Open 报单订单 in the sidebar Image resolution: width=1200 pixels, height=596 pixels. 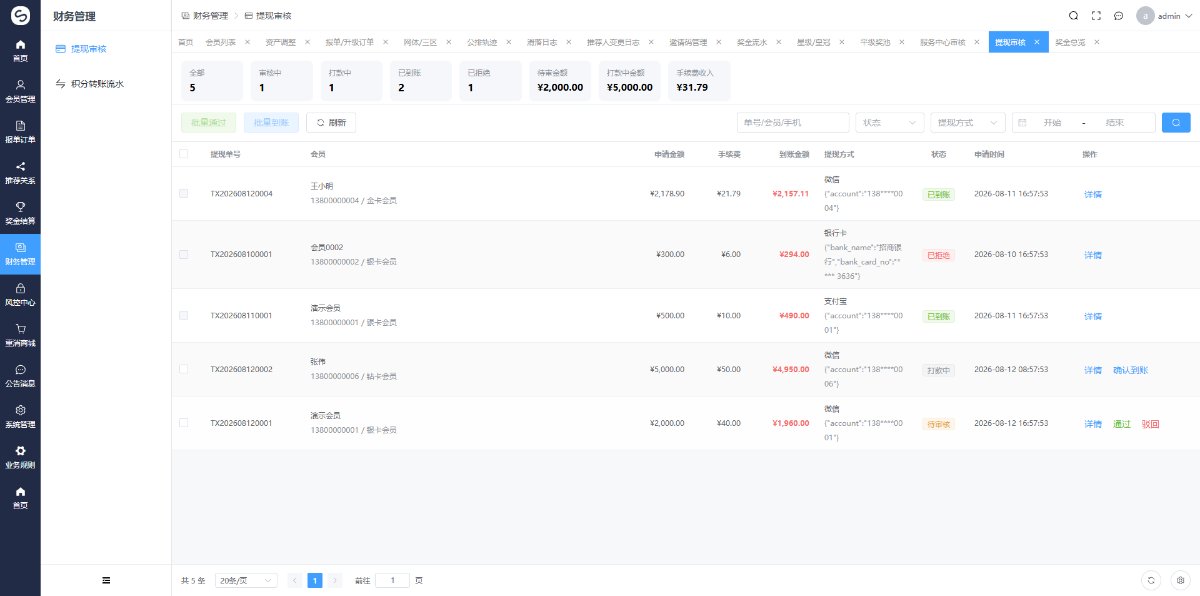20,132
